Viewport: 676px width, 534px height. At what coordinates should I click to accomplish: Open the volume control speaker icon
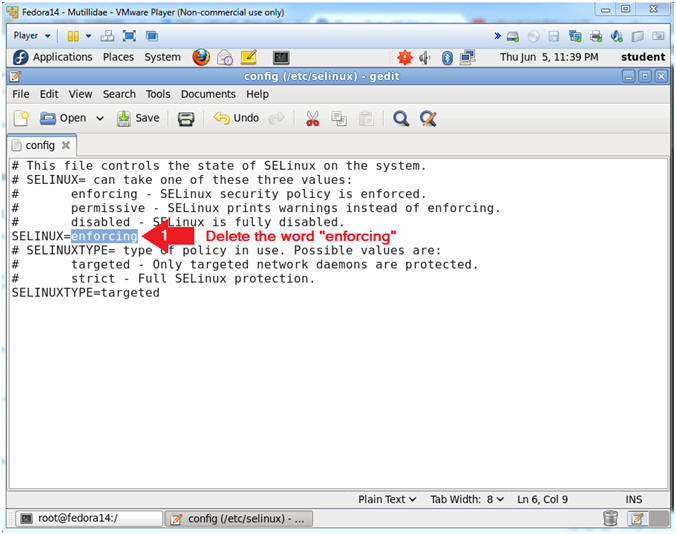[425, 57]
